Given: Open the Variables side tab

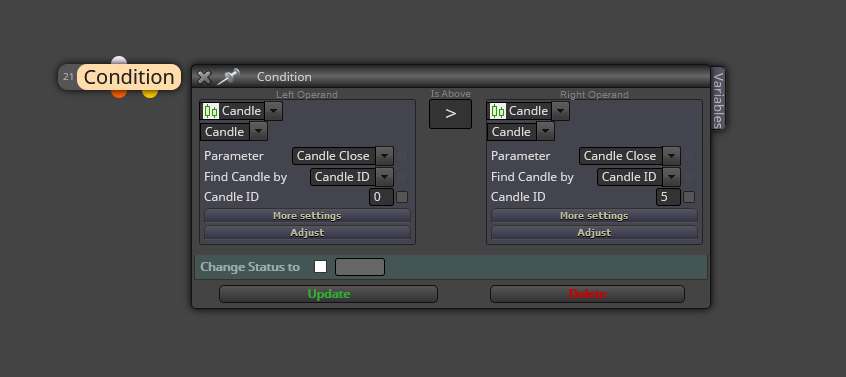Looking at the screenshot, I should click(x=718, y=99).
